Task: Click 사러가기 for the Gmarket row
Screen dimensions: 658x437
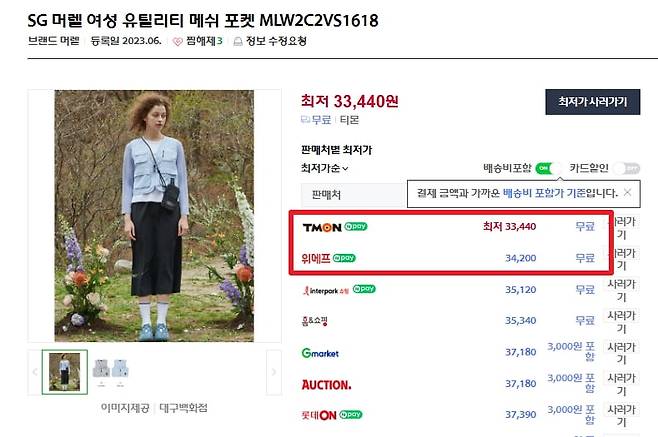Action: click(x=621, y=353)
